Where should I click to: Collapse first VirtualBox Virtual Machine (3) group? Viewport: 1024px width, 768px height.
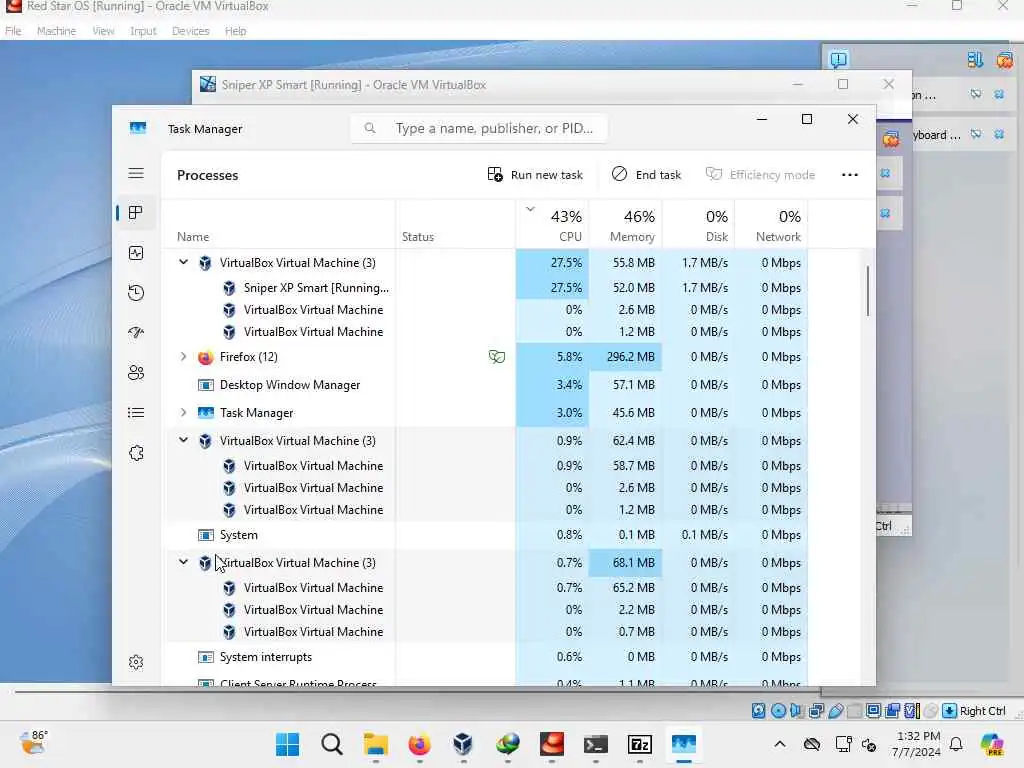point(184,263)
